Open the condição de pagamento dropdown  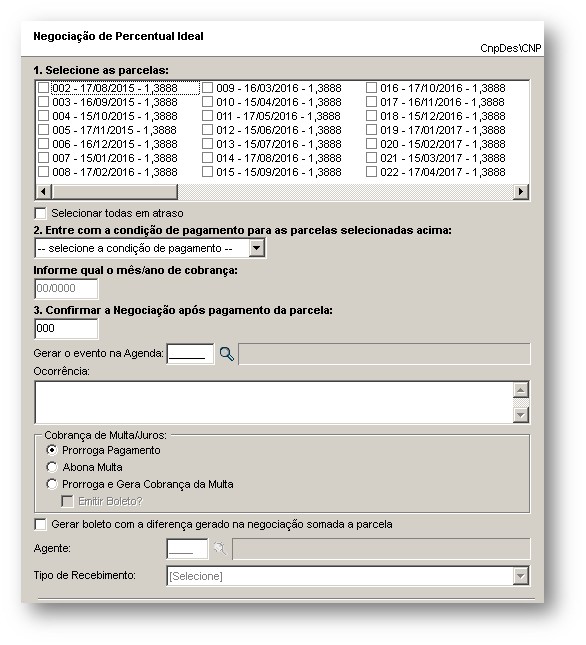(x=257, y=248)
